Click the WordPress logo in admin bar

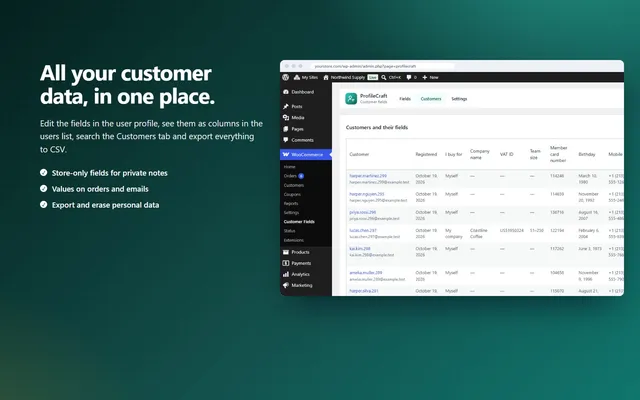pos(286,77)
